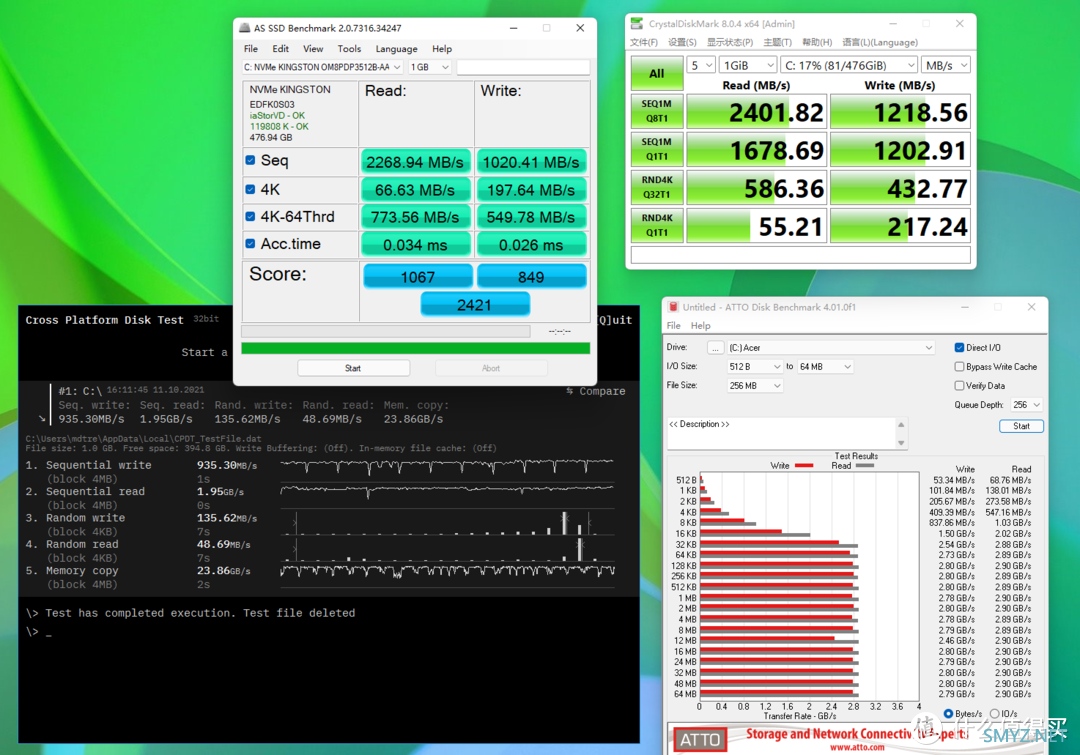Click the read score 1067
The image size is (1080, 755).
pyautogui.click(x=417, y=276)
